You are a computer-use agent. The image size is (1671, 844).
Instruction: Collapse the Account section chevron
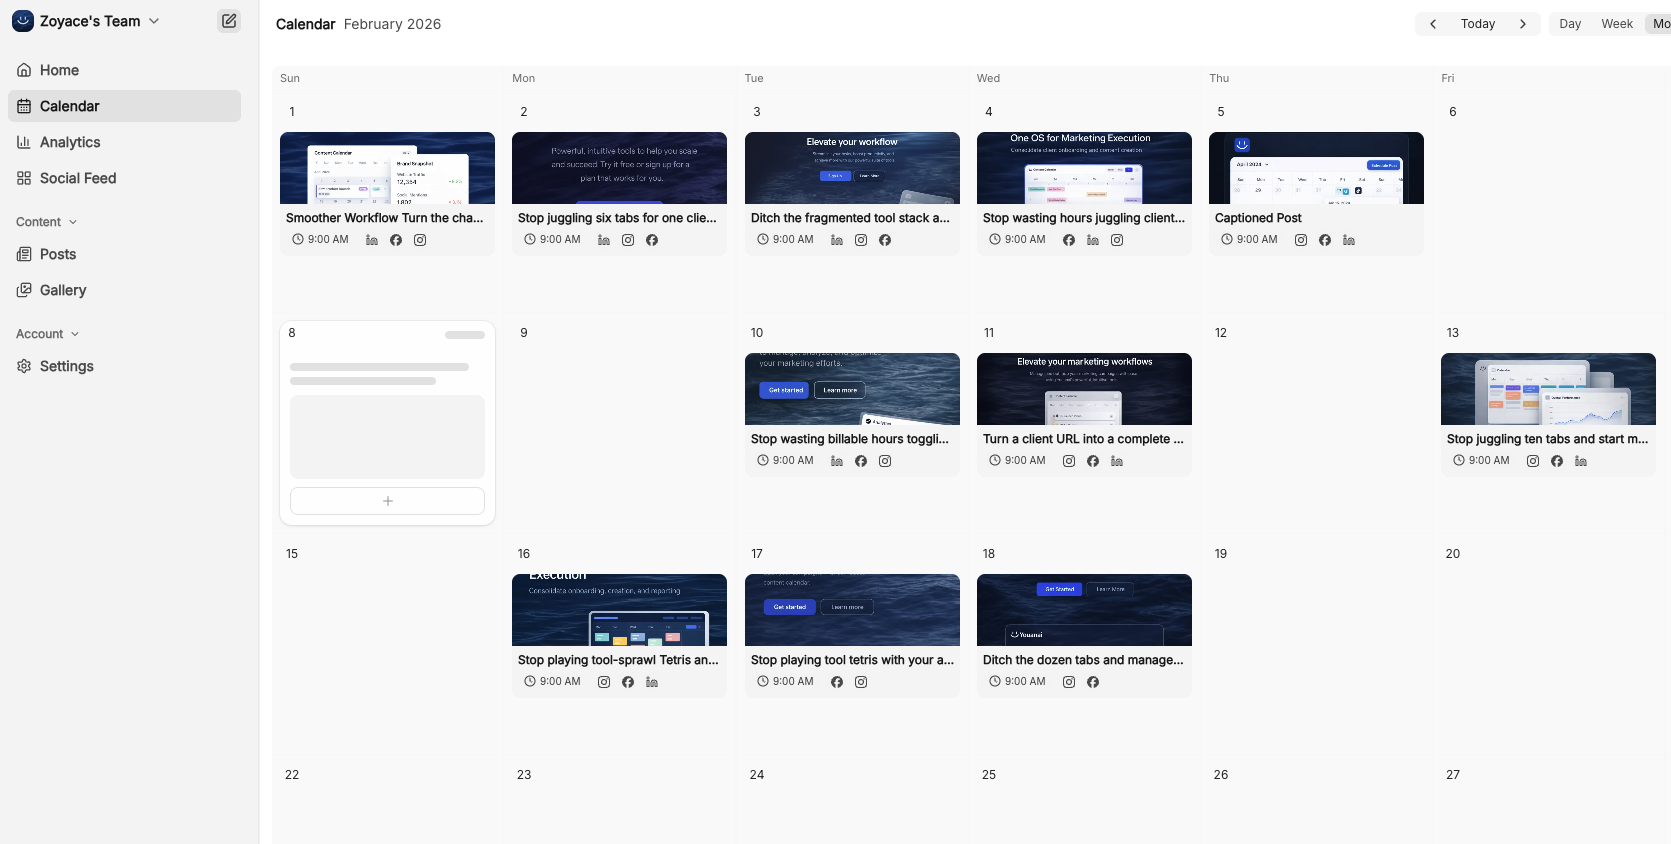click(75, 334)
